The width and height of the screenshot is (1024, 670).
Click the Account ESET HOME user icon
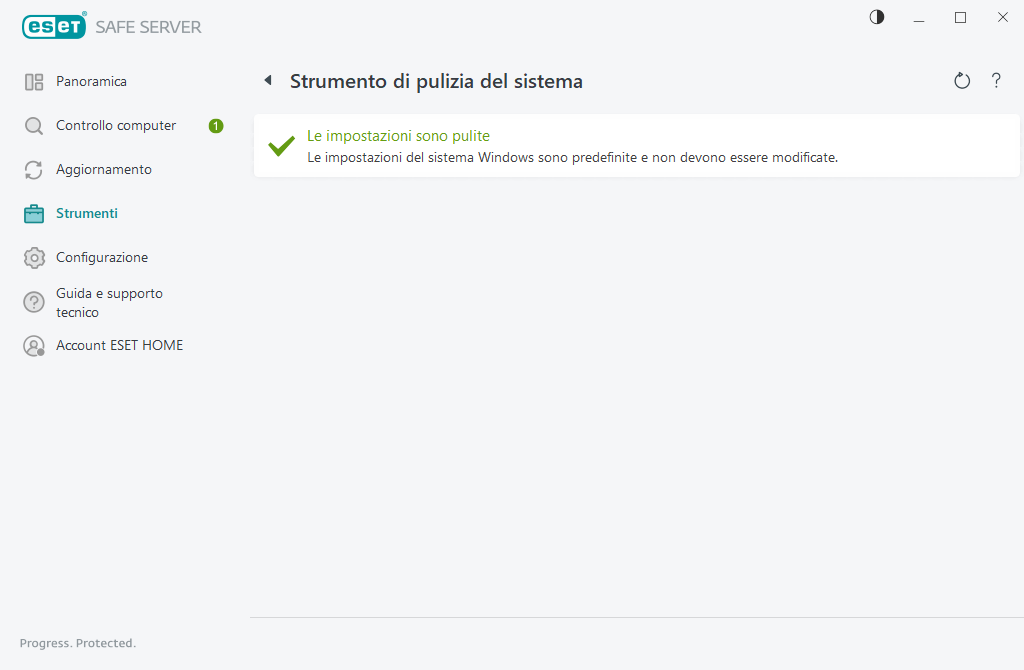(x=34, y=346)
